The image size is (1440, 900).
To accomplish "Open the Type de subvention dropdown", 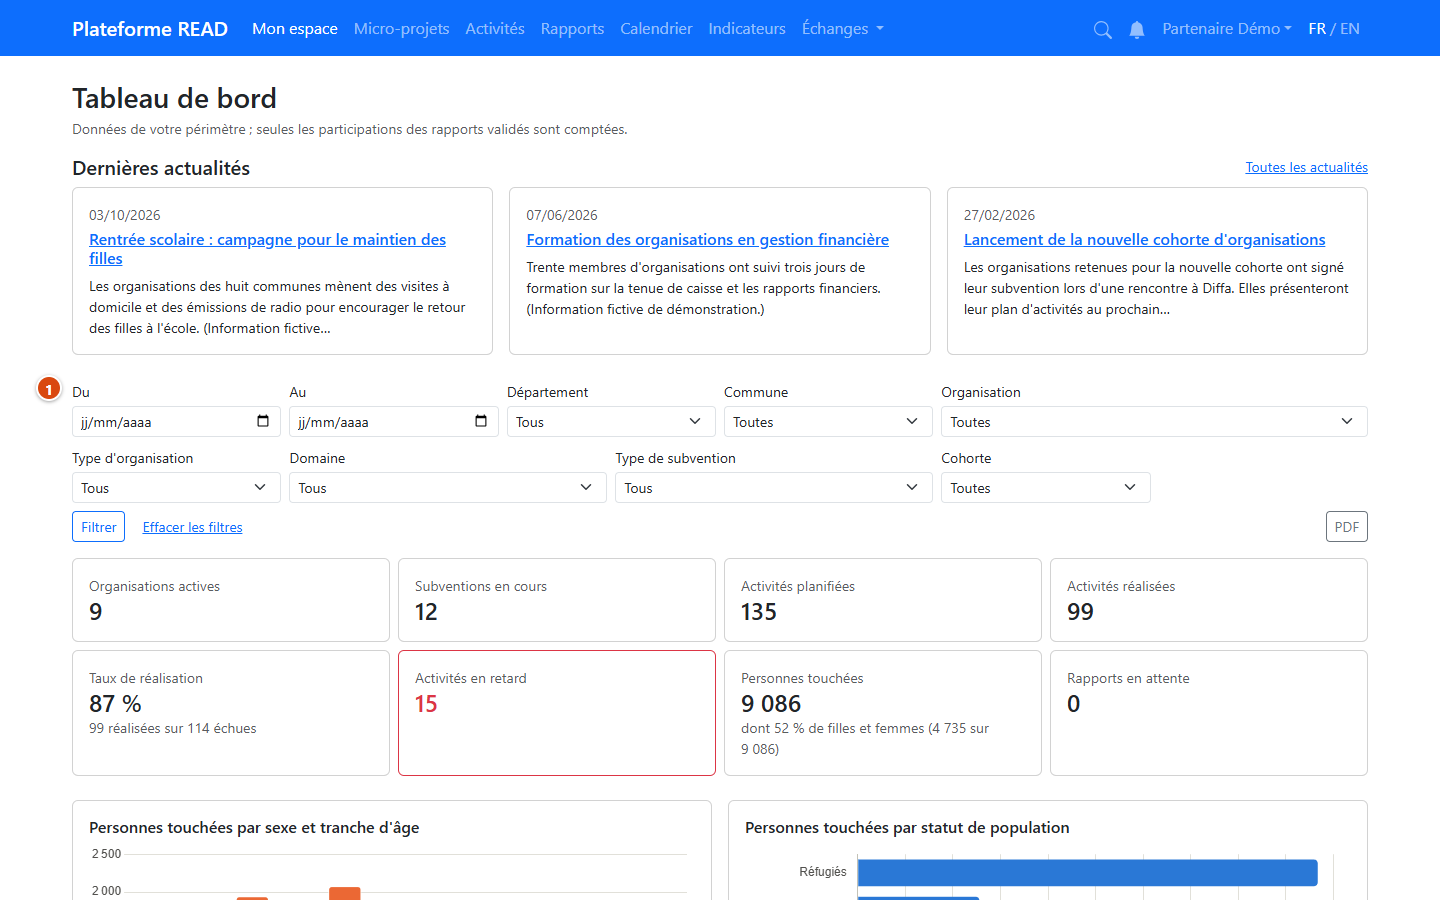I will click(x=774, y=488).
